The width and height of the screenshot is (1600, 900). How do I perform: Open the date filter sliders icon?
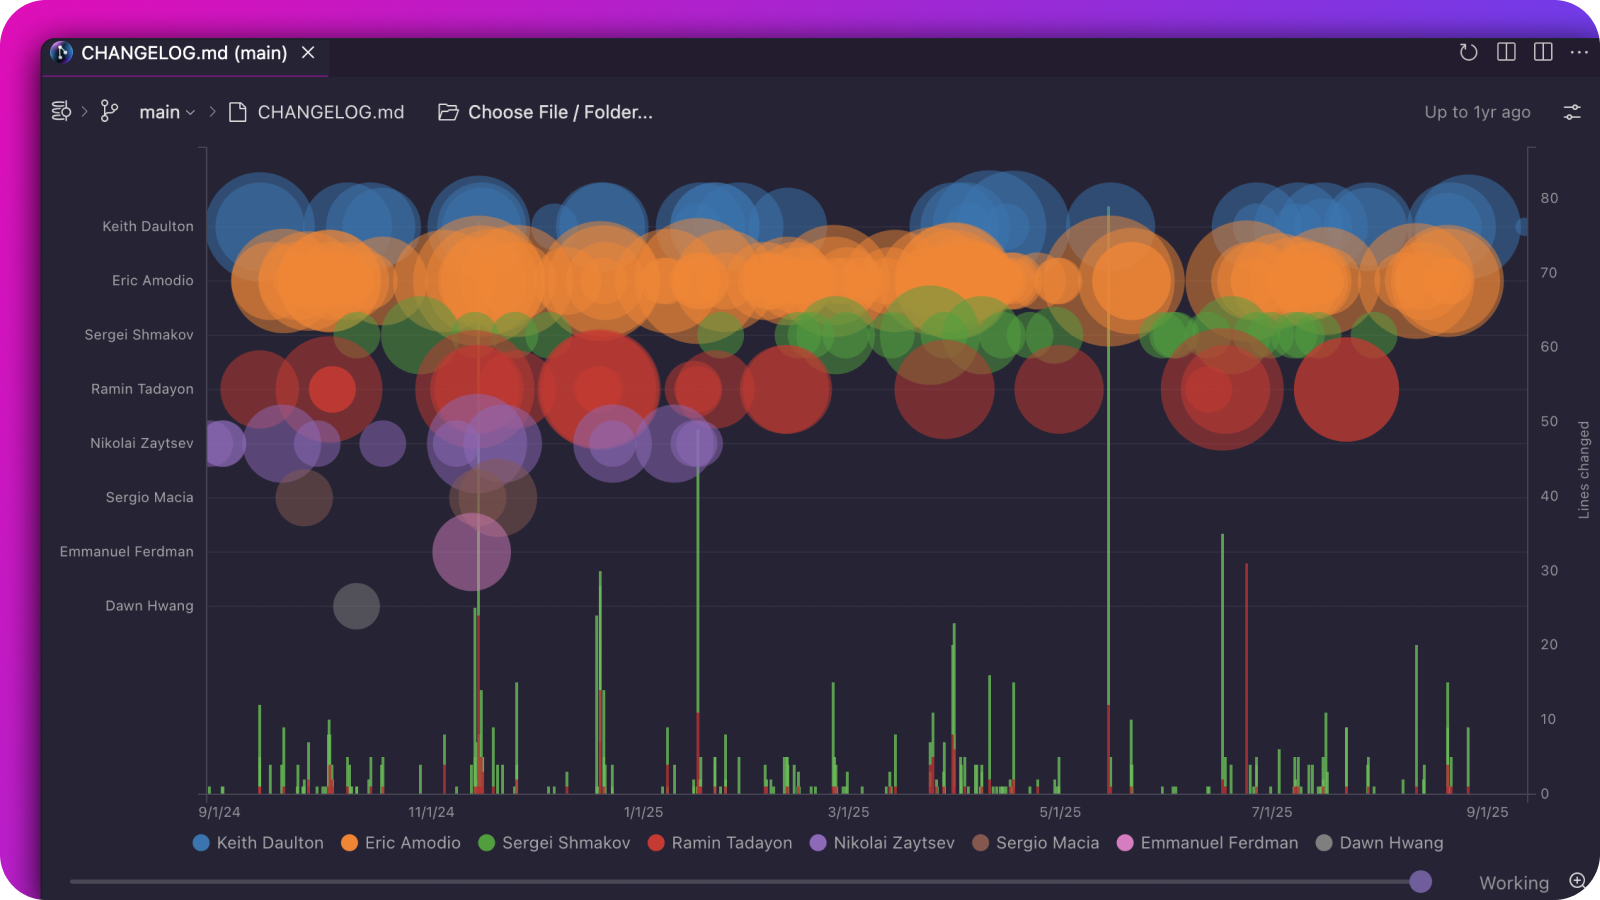1572,112
